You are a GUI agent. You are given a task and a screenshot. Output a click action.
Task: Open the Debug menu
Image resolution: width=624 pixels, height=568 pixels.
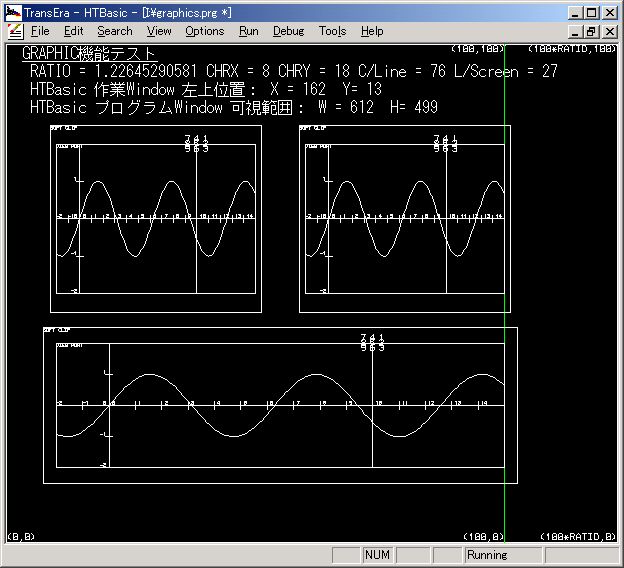(x=288, y=31)
